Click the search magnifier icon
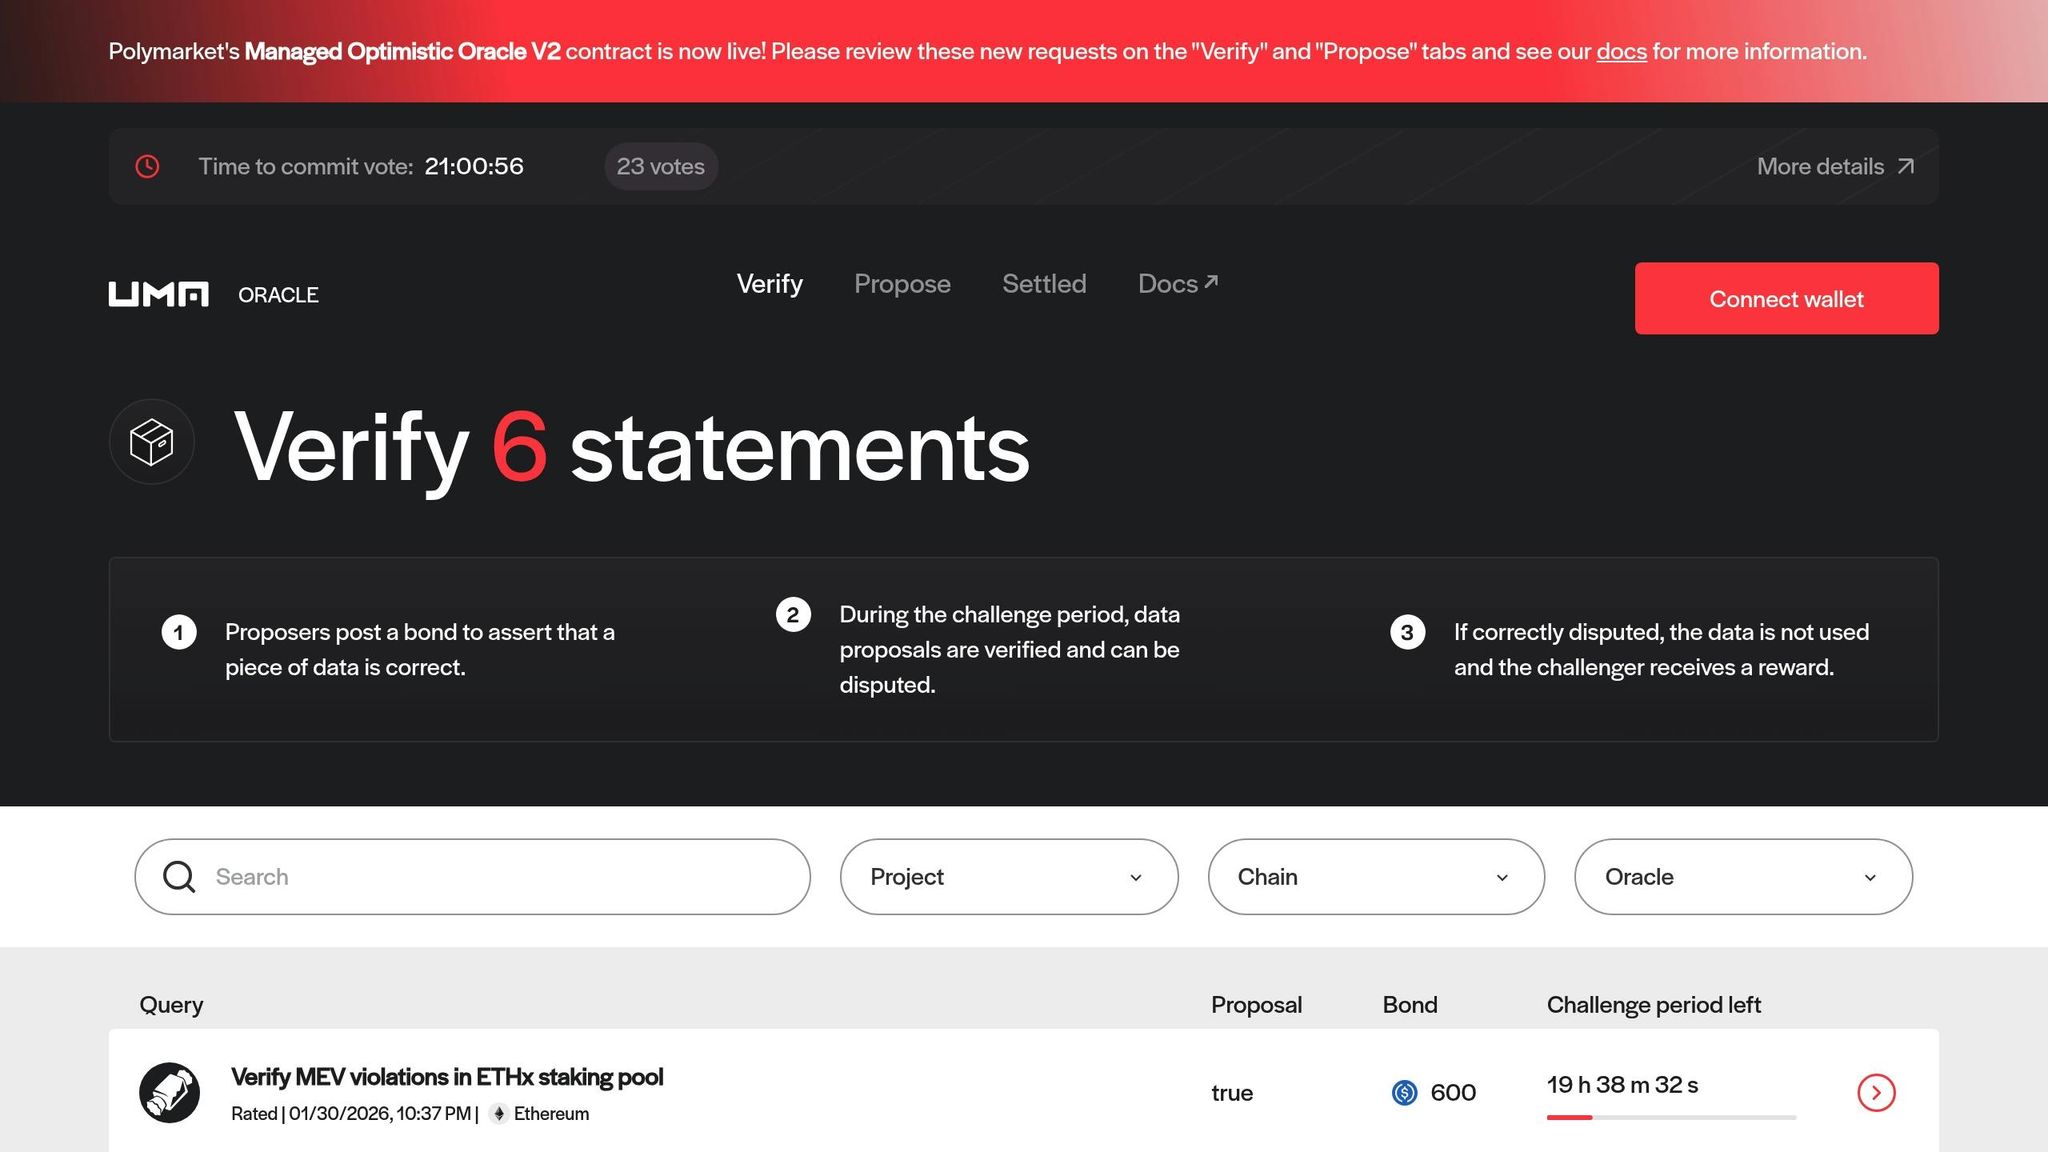This screenshot has width=2048, height=1152. 179,877
